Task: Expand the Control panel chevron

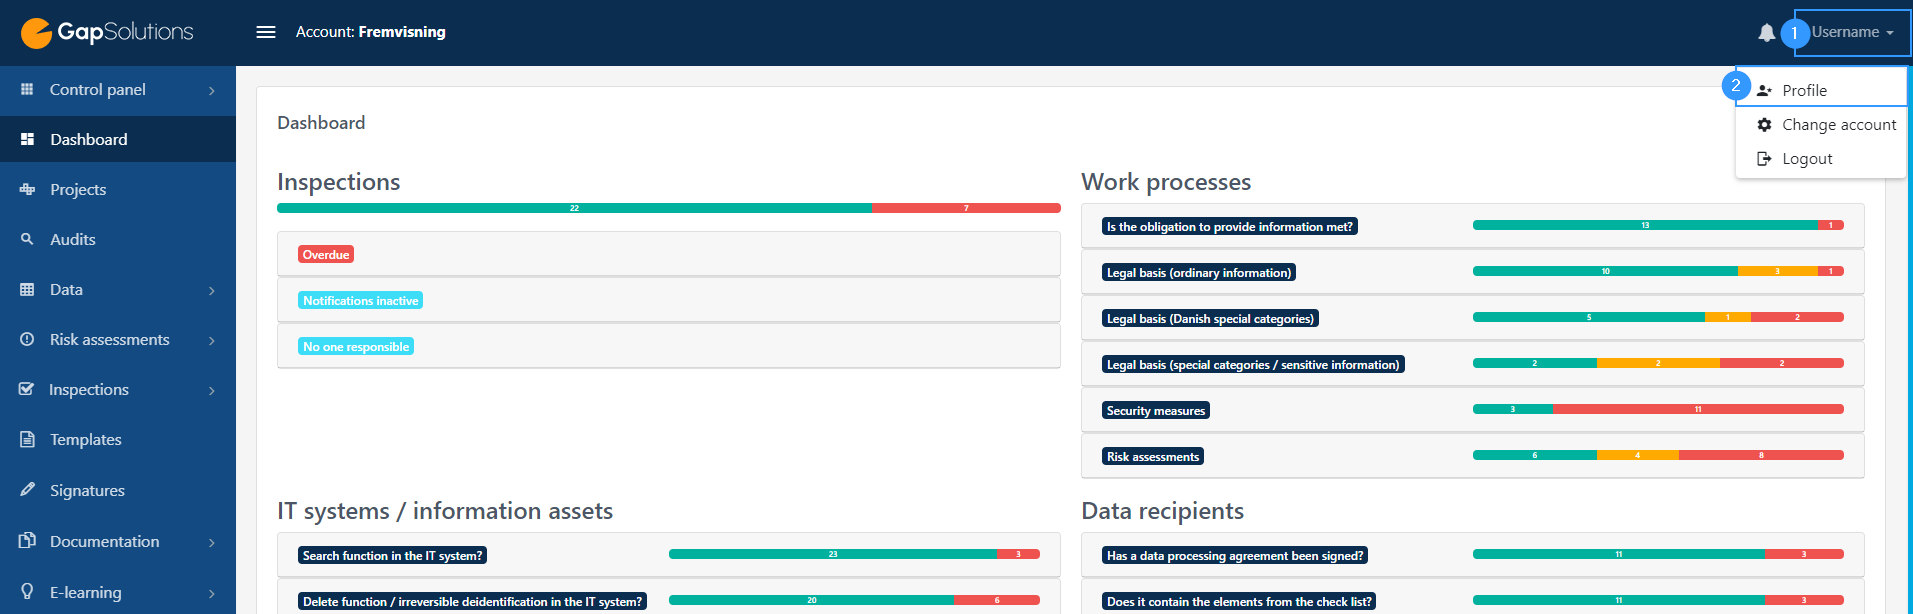Action: coord(212,91)
